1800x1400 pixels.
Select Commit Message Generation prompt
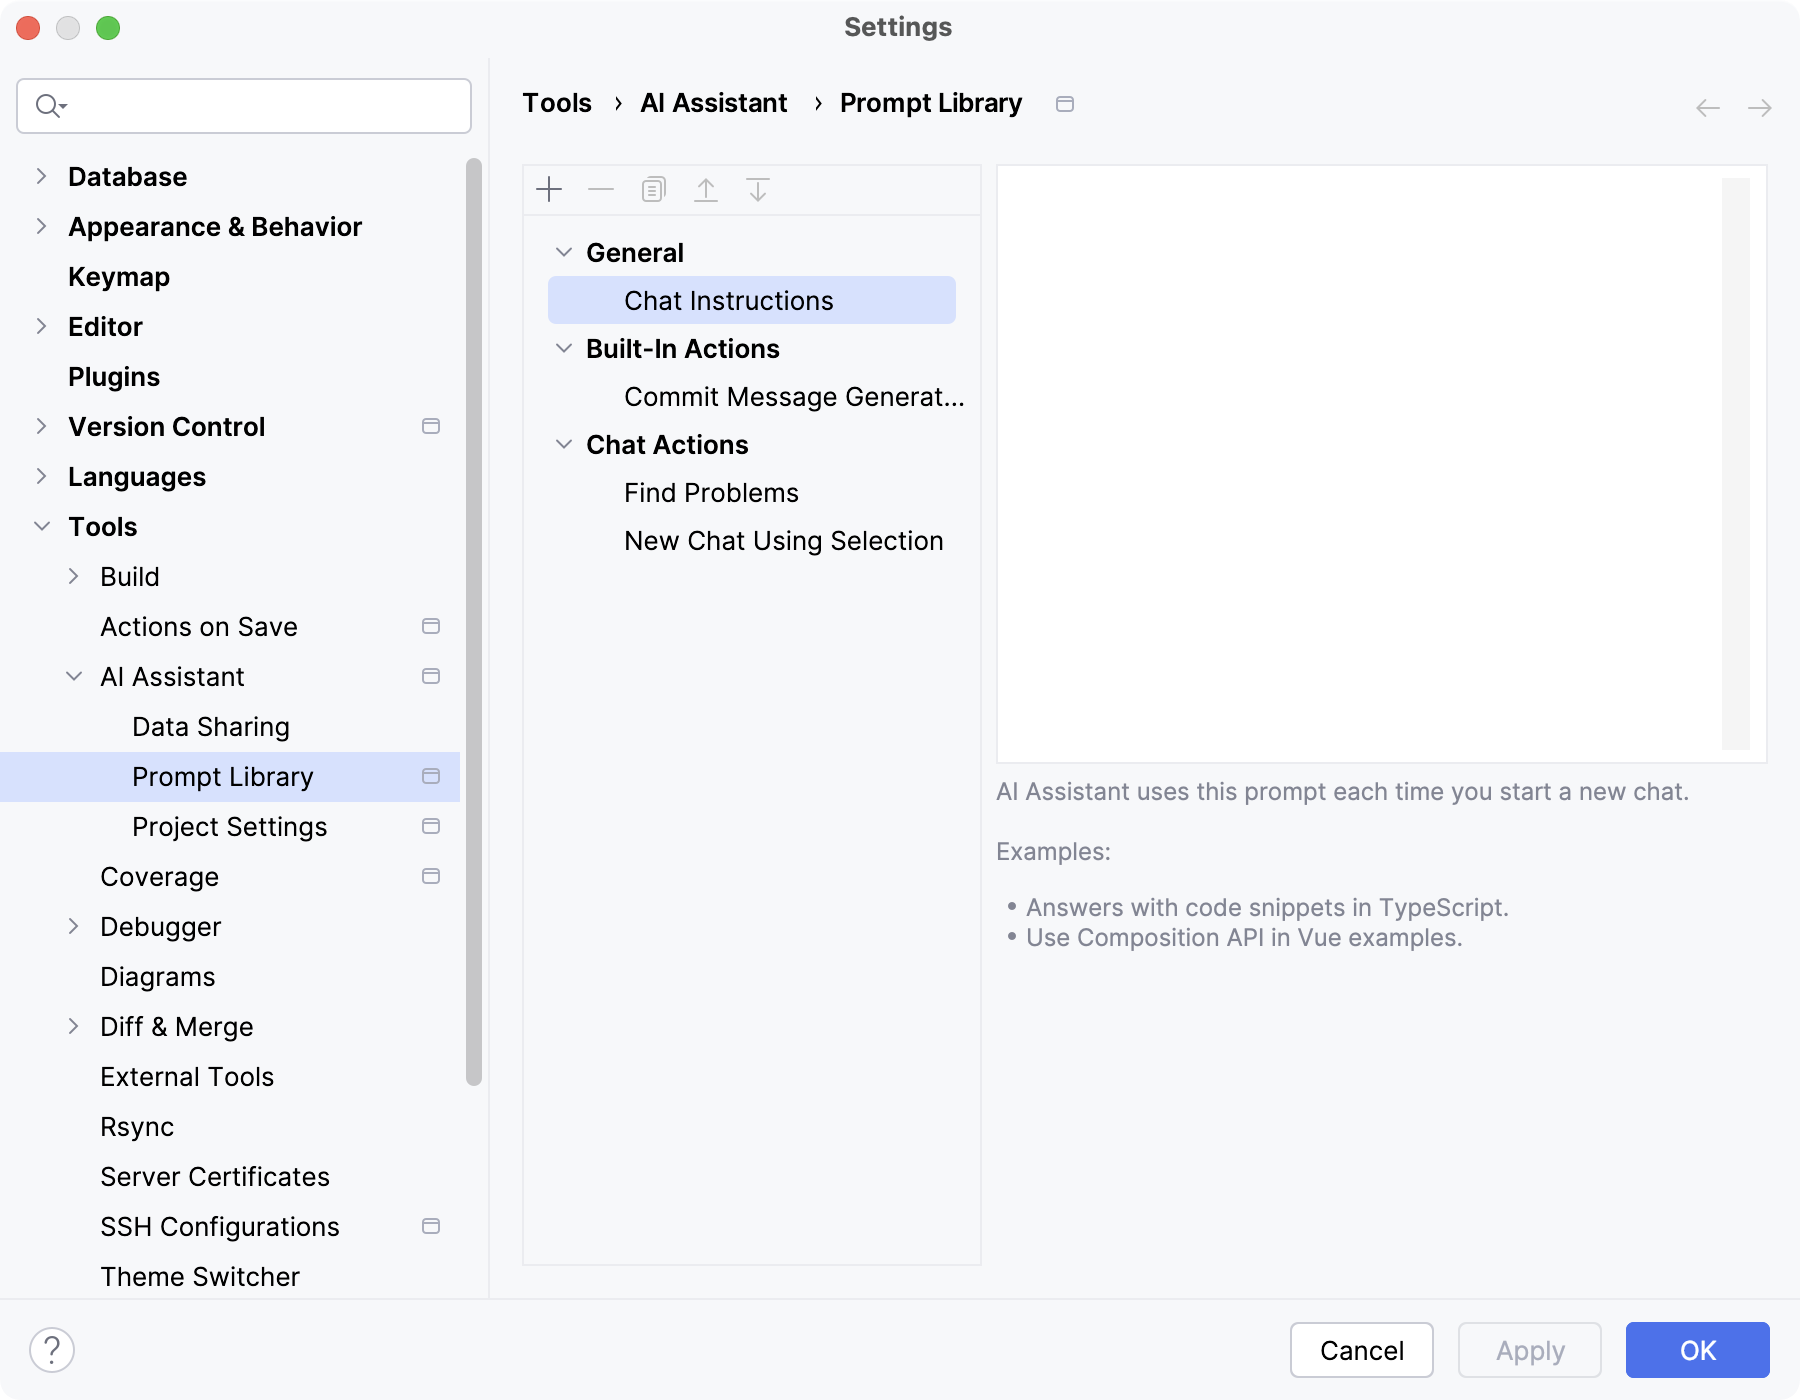pos(793,396)
